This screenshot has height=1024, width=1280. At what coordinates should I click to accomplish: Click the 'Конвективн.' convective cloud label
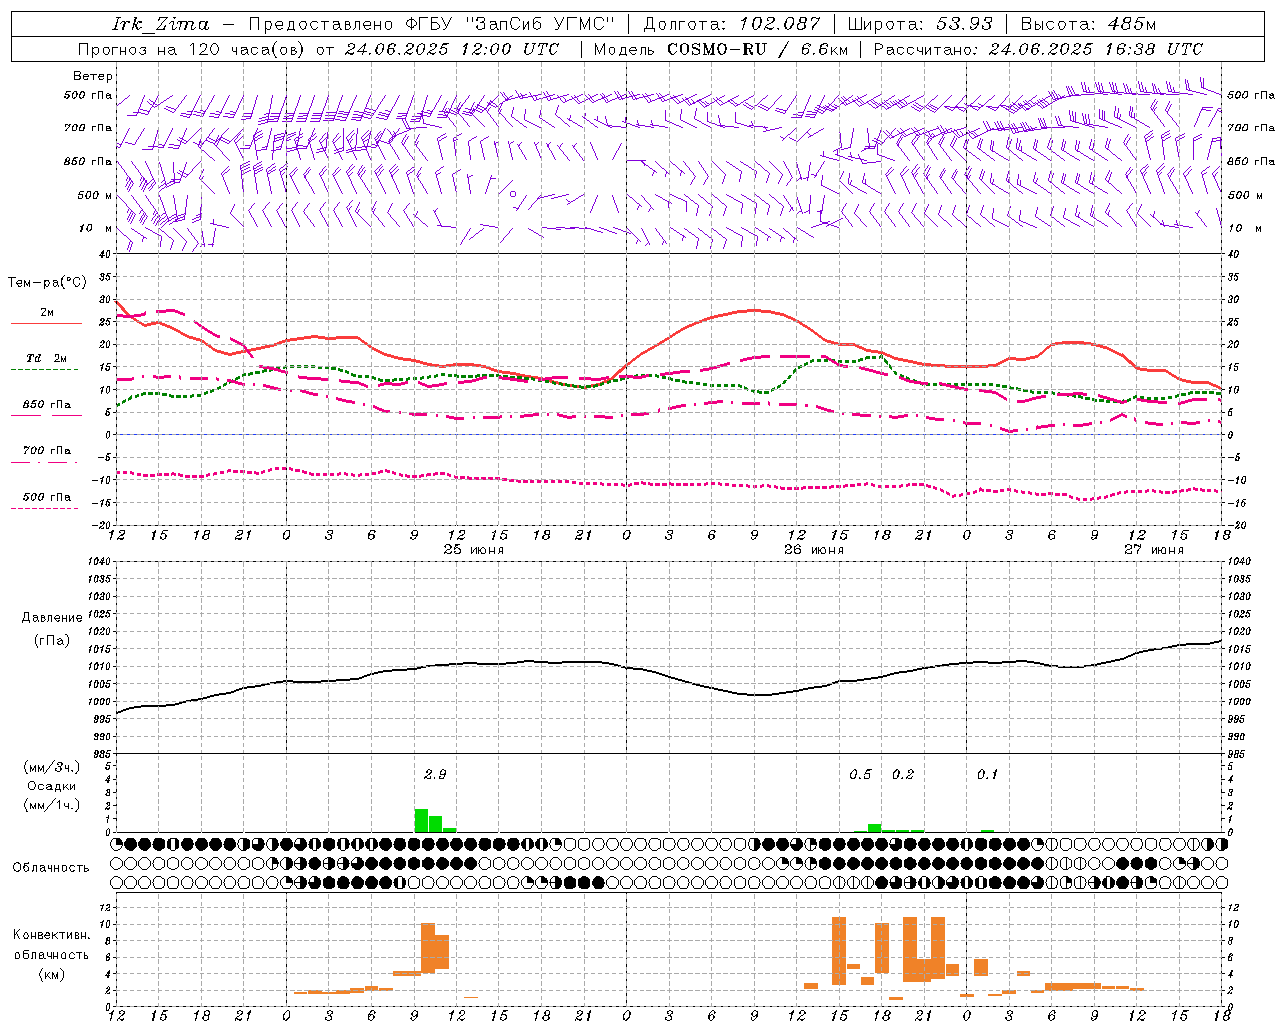(x=51, y=935)
